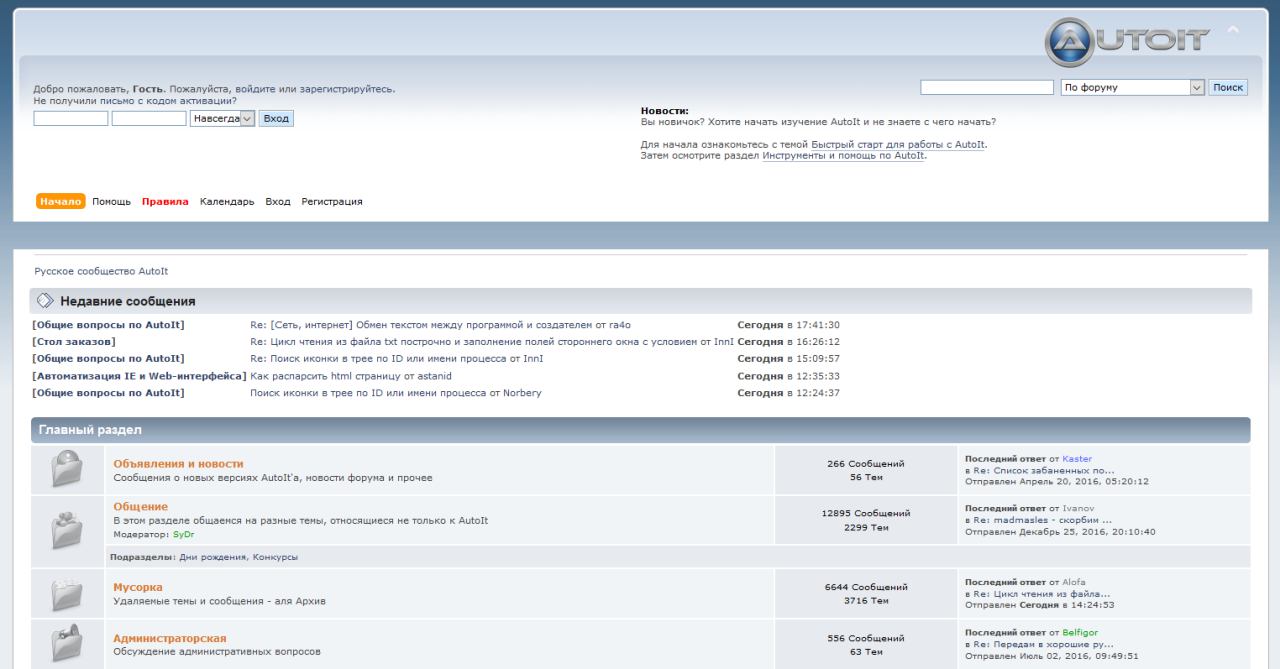This screenshot has height=669, width=1280.
Task: Click [Автоматизация IE и Web-интерфейса] board link
Action: (139, 376)
